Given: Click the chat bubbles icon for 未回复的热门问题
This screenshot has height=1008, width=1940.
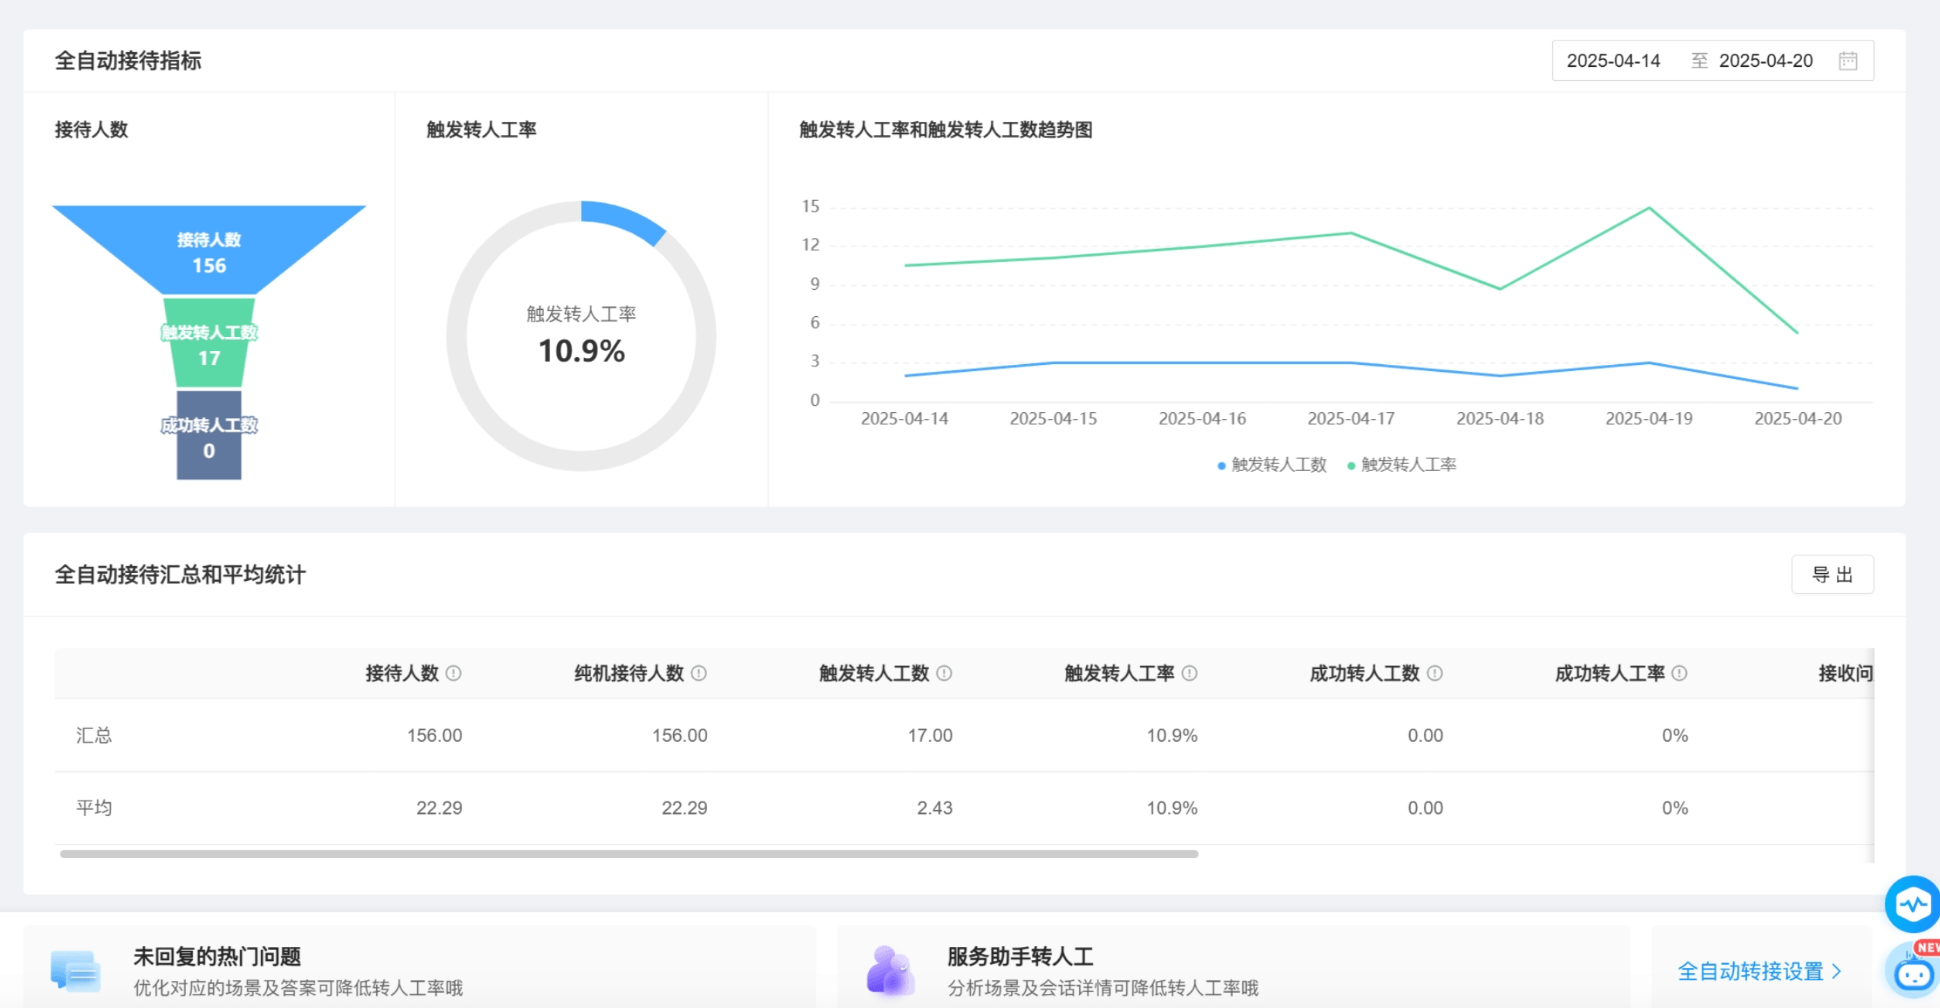Looking at the screenshot, I should [75, 971].
